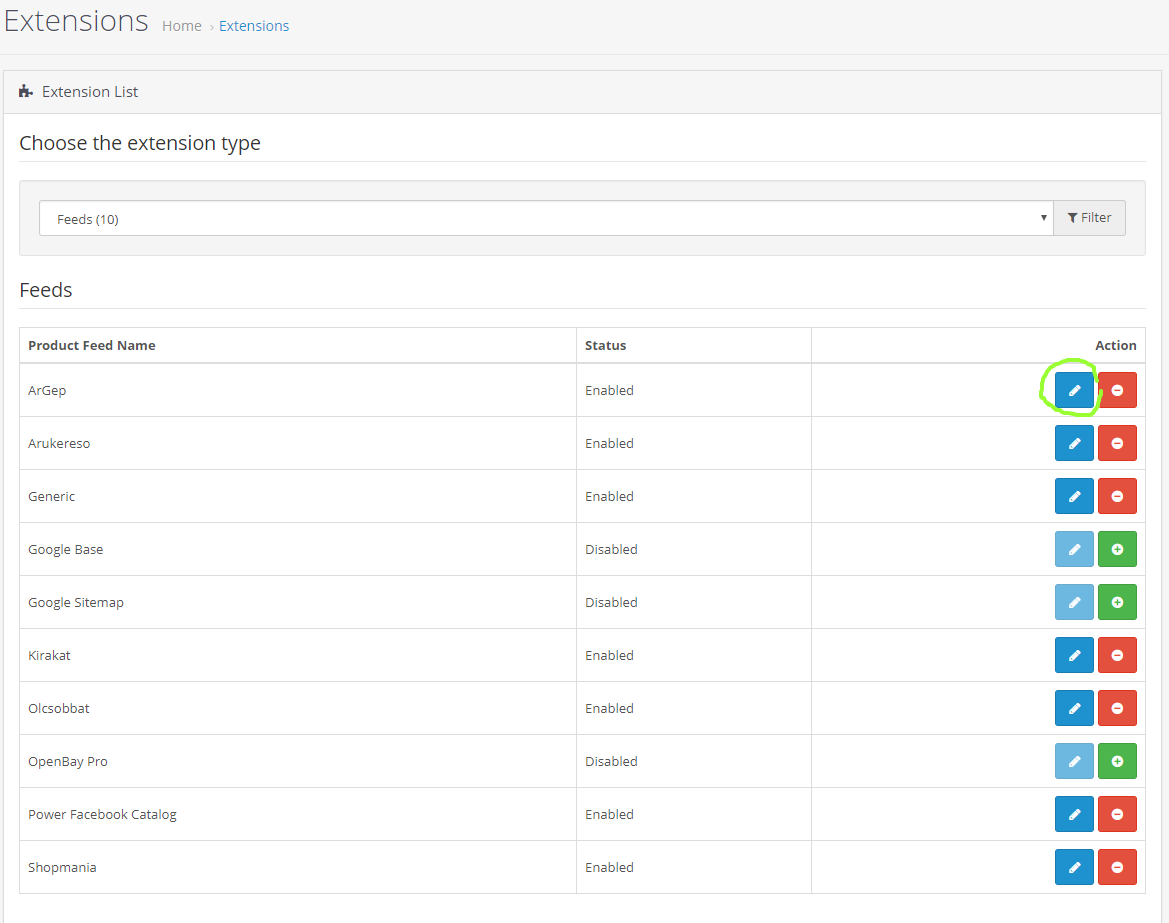Open the Extensions breadcrumb link
1169x923 pixels.
pos(253,26)
